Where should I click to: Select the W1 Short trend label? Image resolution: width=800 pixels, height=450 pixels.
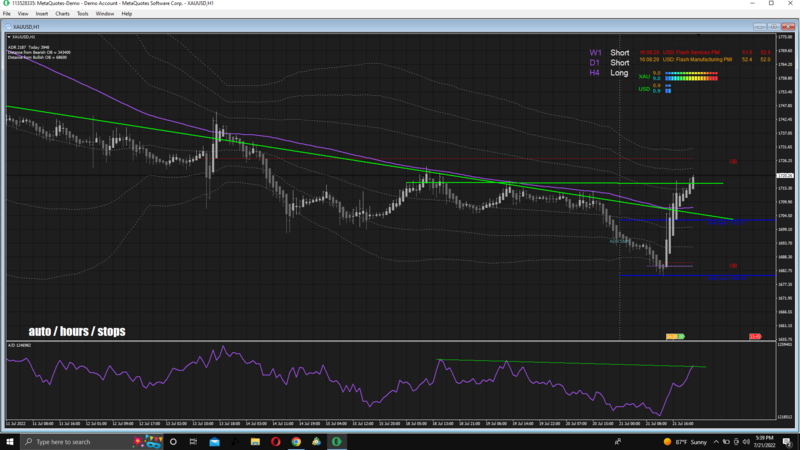(x=609, y=53)
